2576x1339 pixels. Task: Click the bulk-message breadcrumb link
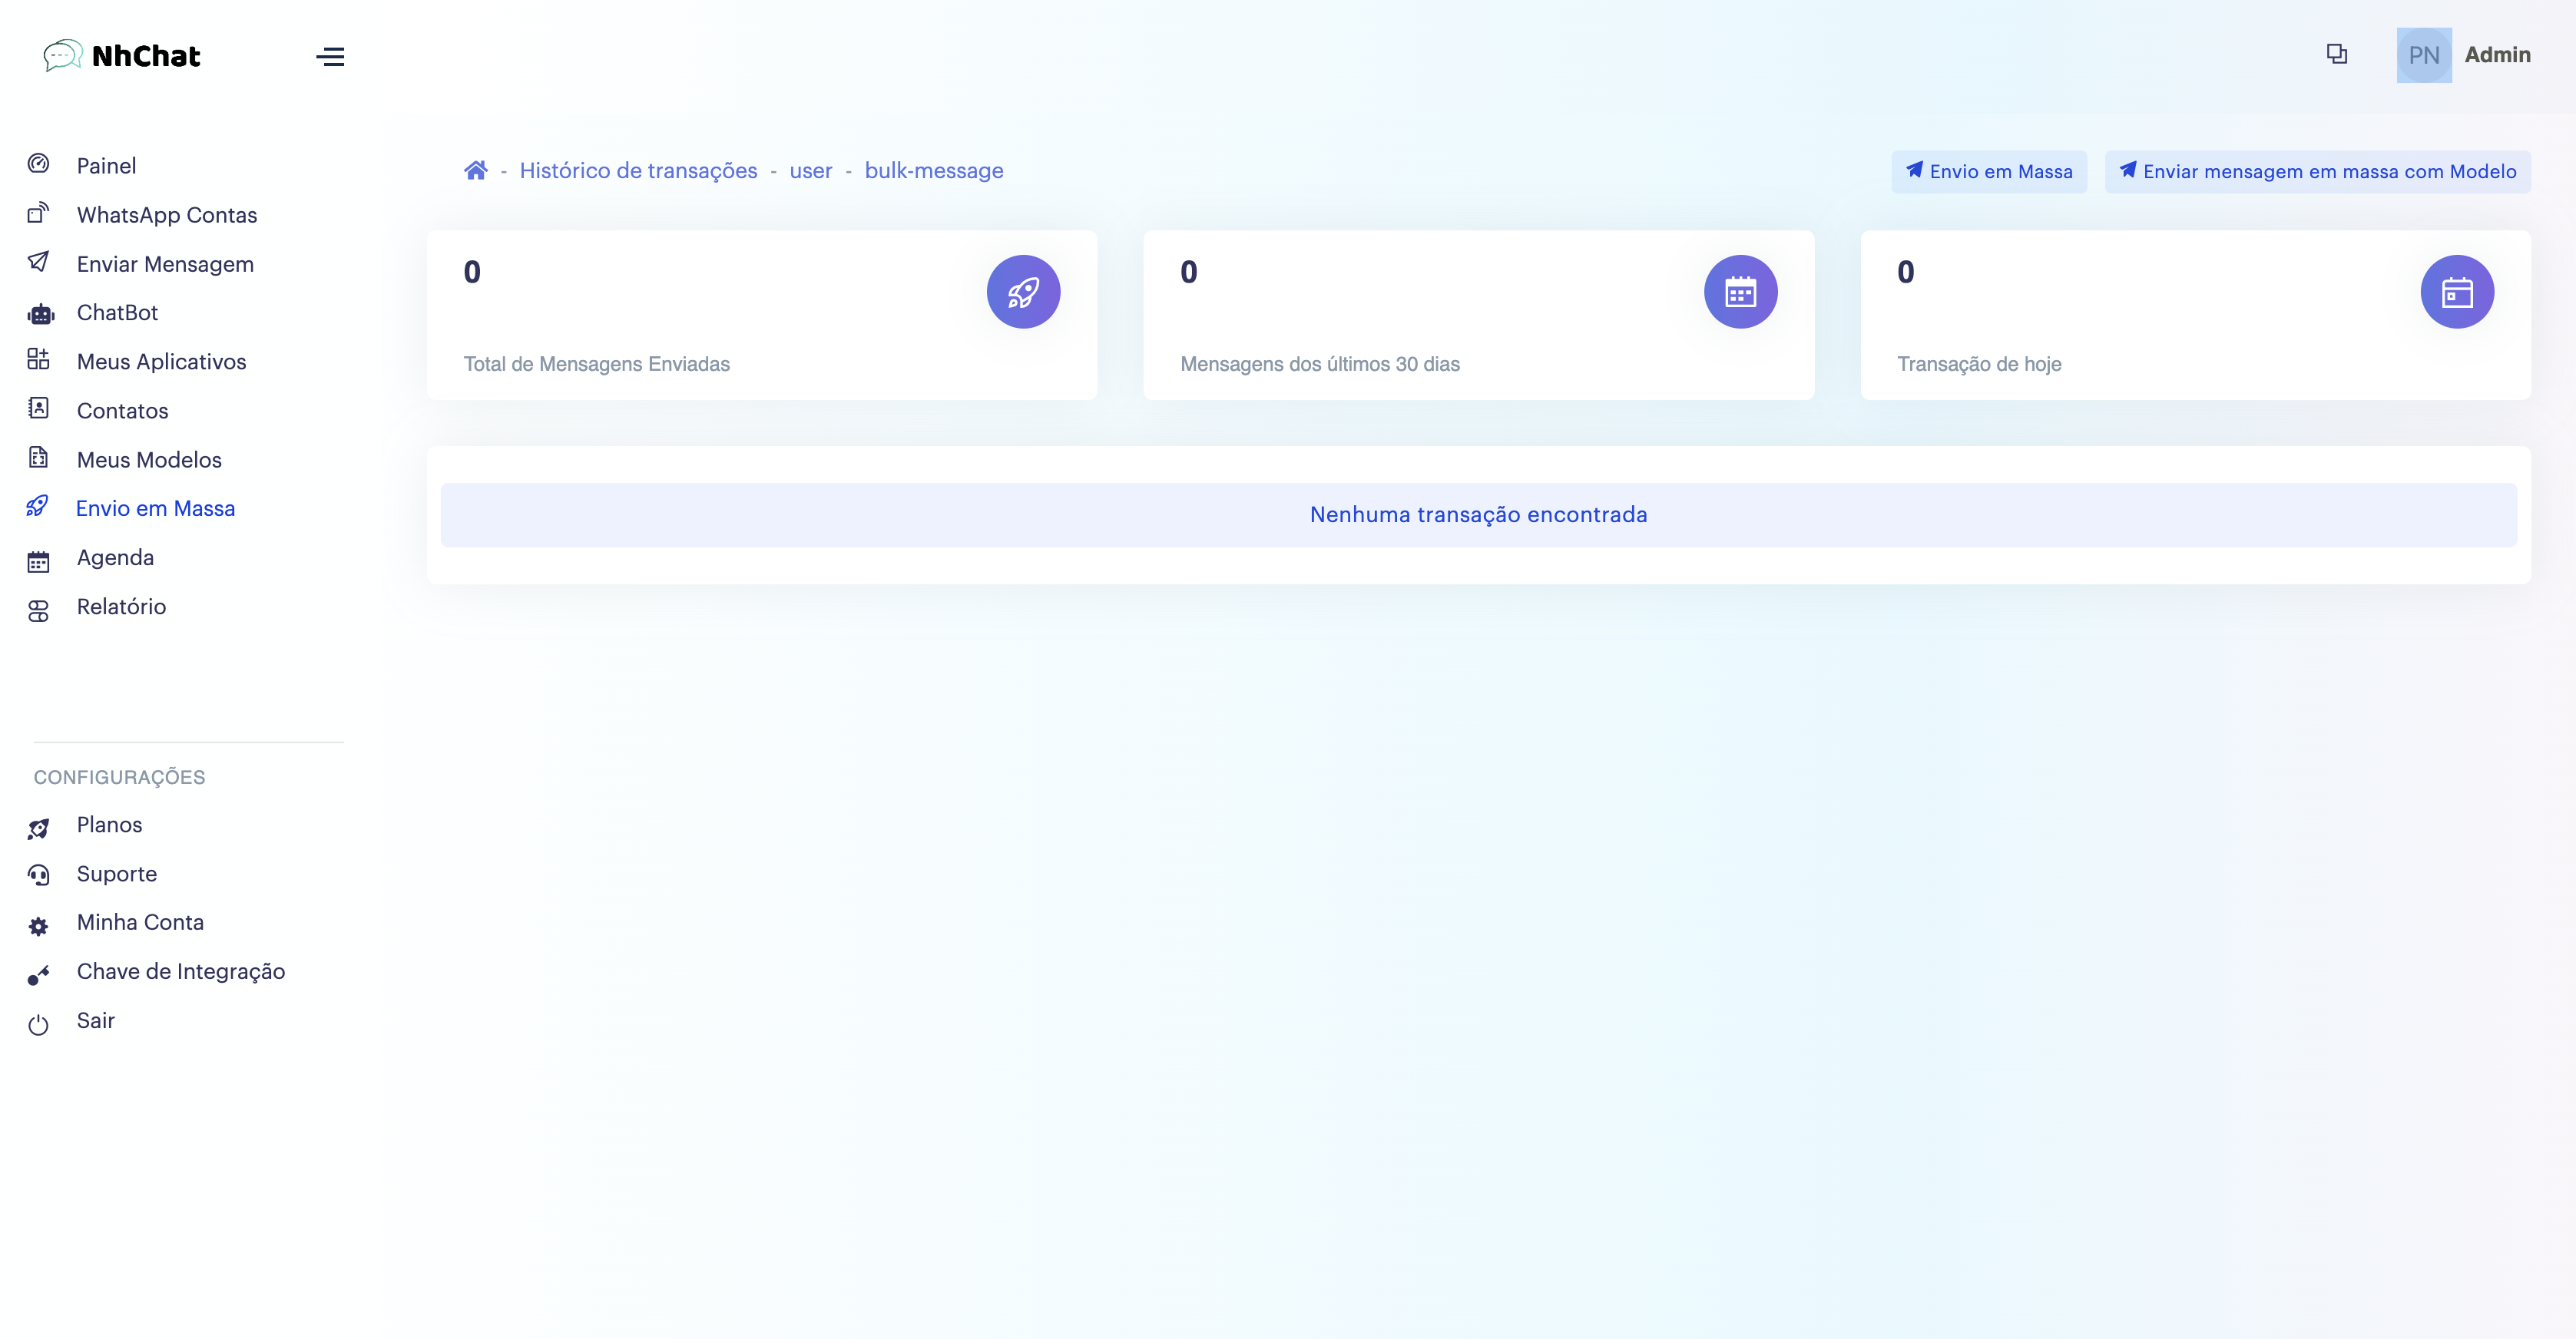[x=933, y=171]
